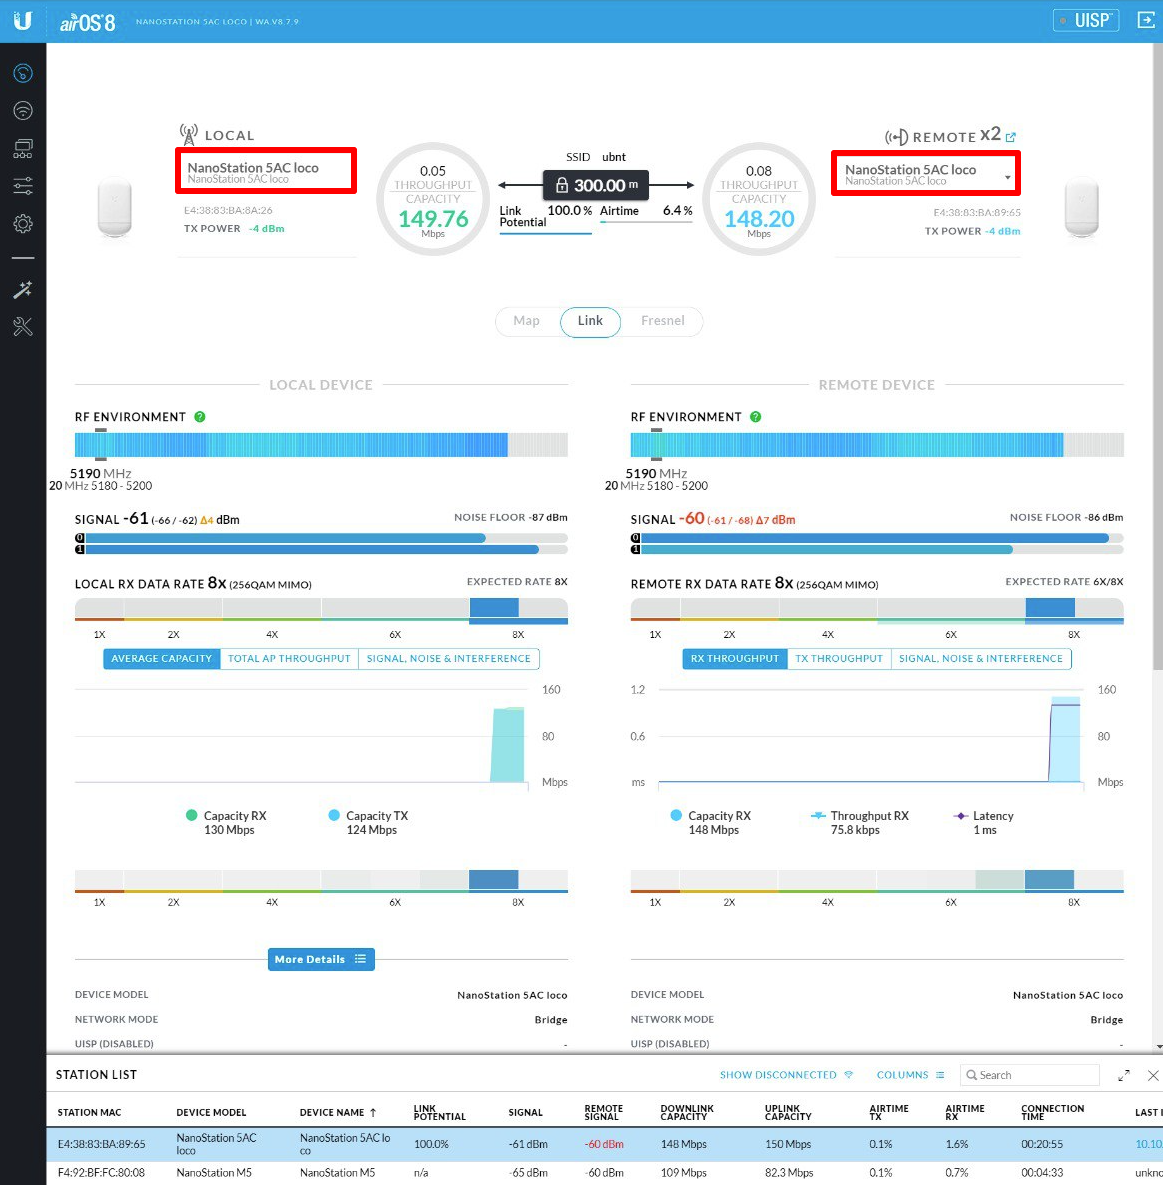Screen dimensions: 1163x1185
Task: Click the local MAC E4:38:83:BA:8A:26
Action: [x=228, y=210]
